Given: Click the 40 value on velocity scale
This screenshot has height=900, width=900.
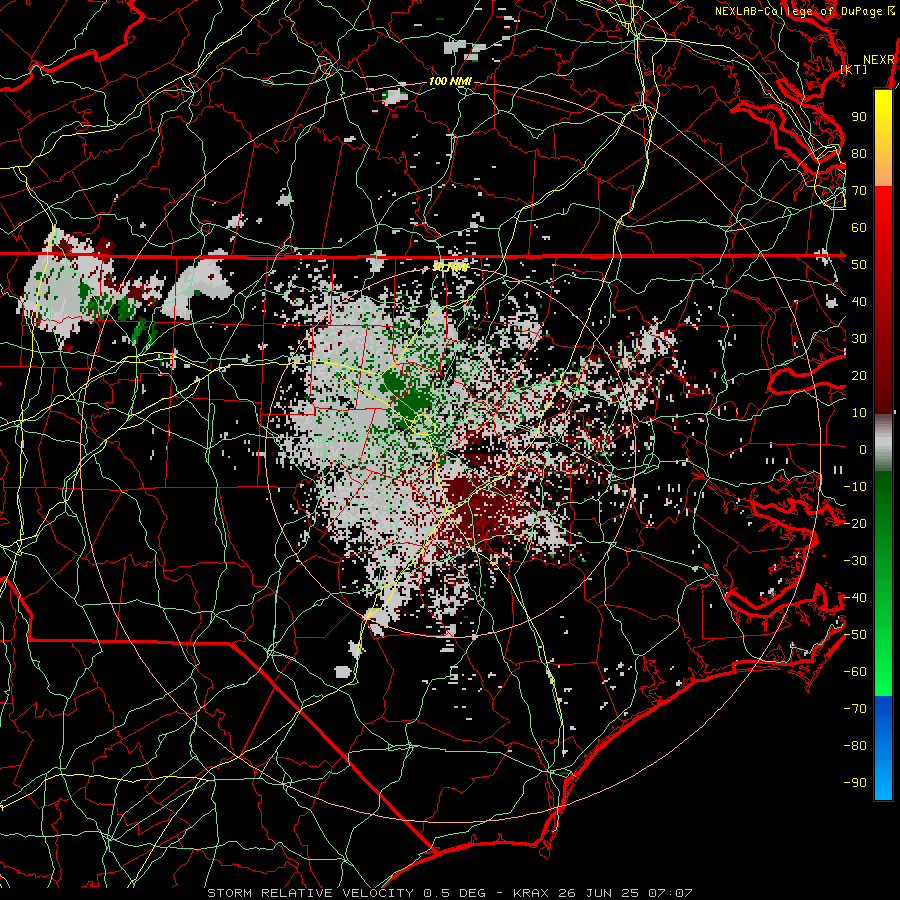Looking at the screenshot, I should click(x=859, y=302).
